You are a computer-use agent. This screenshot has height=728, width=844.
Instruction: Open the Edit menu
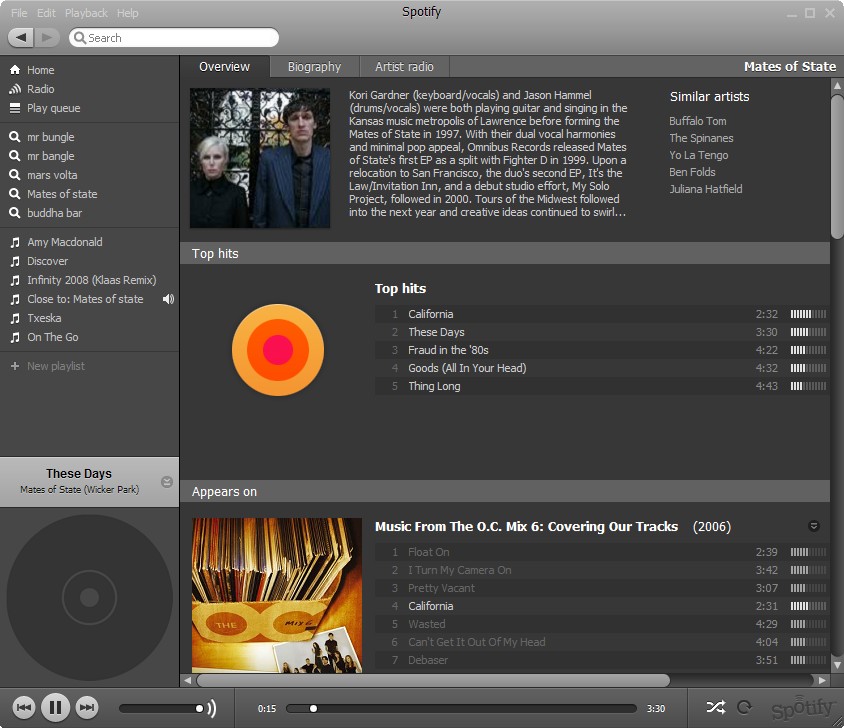[46, 13]
